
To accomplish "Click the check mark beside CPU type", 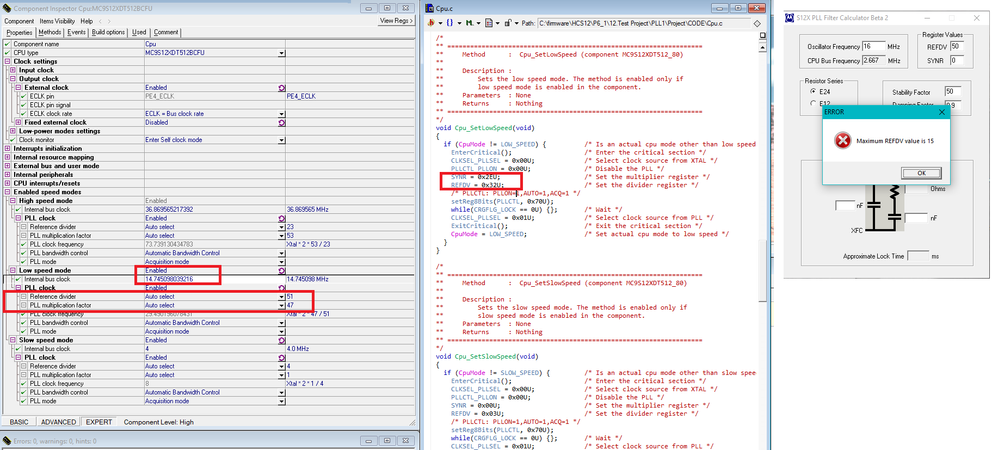I will click(7, 53).
